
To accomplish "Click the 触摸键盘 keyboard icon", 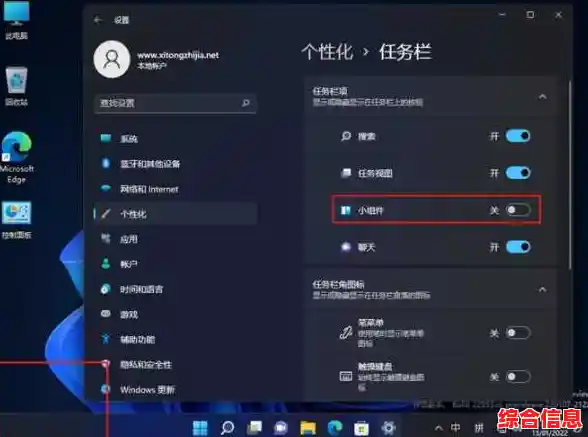I will pyautogui.click(x=346, y=376).
